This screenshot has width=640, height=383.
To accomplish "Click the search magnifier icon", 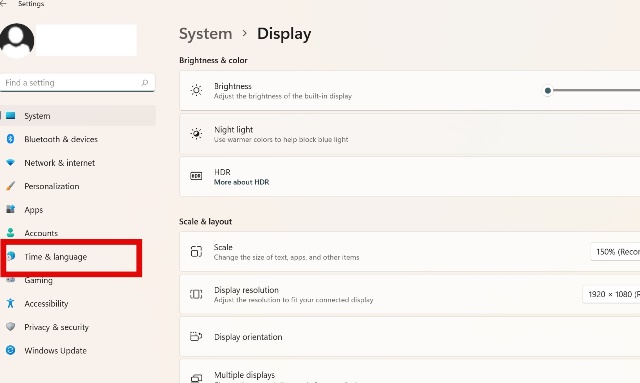I will (144, 82).
